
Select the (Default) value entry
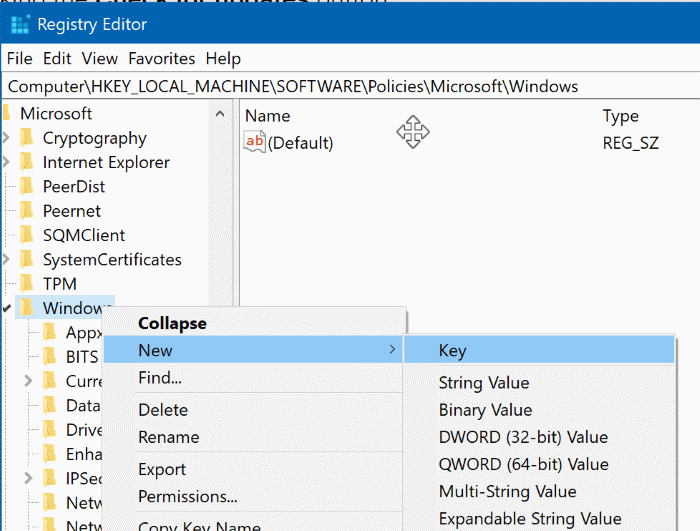tap(300, 143)
